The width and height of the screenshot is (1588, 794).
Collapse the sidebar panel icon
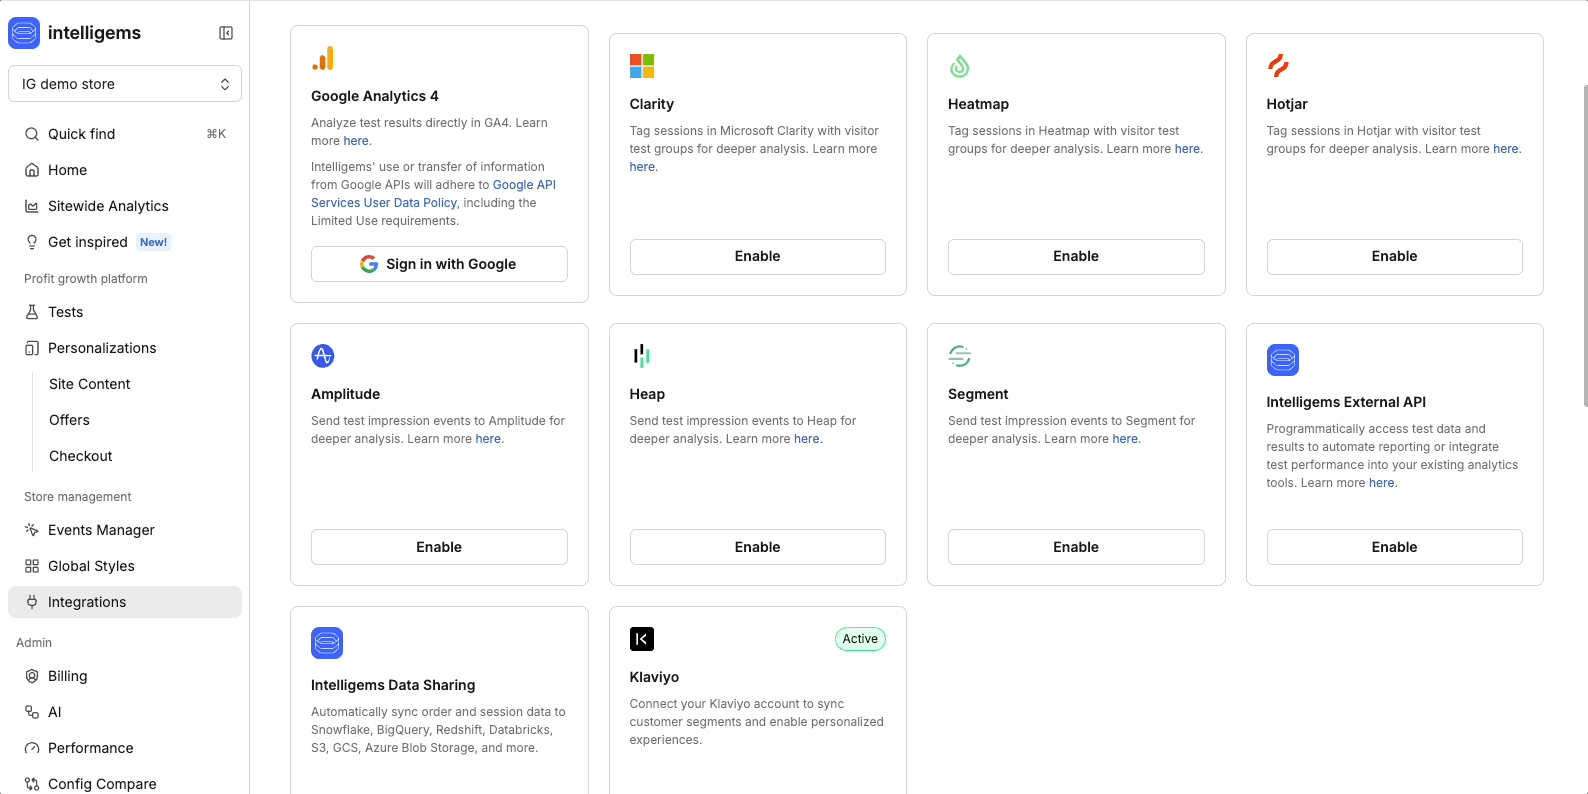click(x=226, y=33)
